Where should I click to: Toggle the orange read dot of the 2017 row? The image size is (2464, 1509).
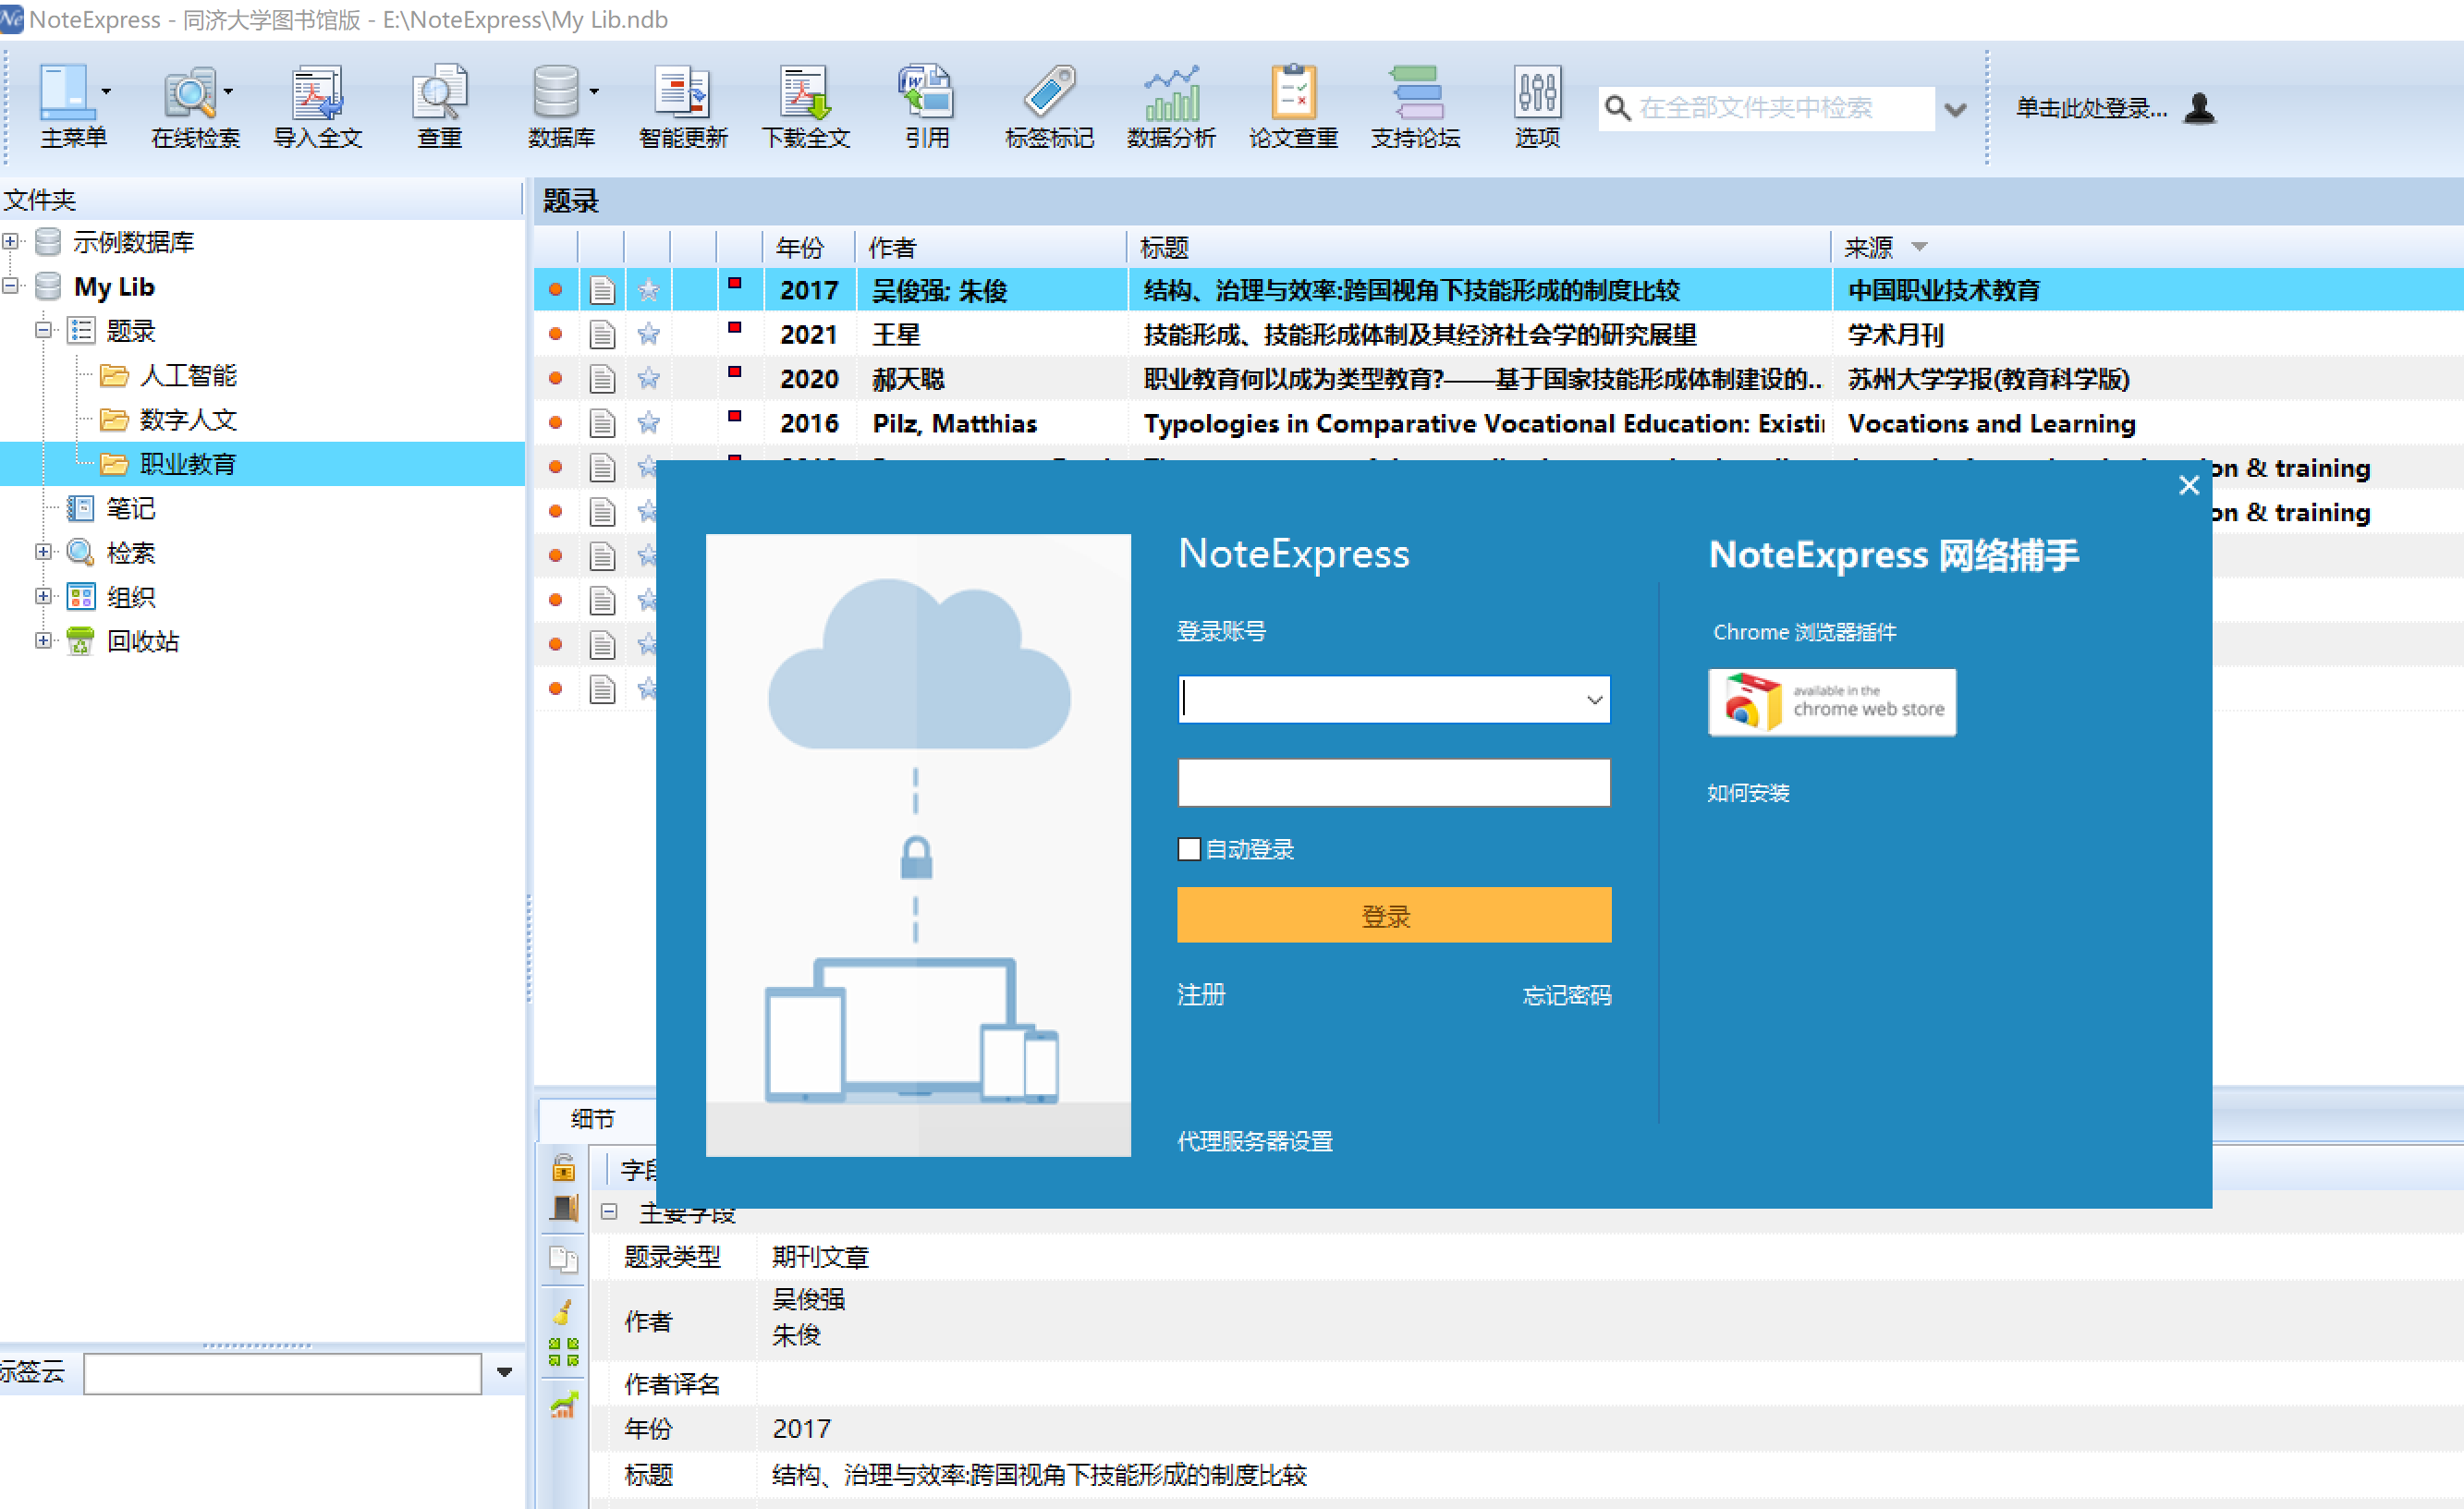point(555,290)
